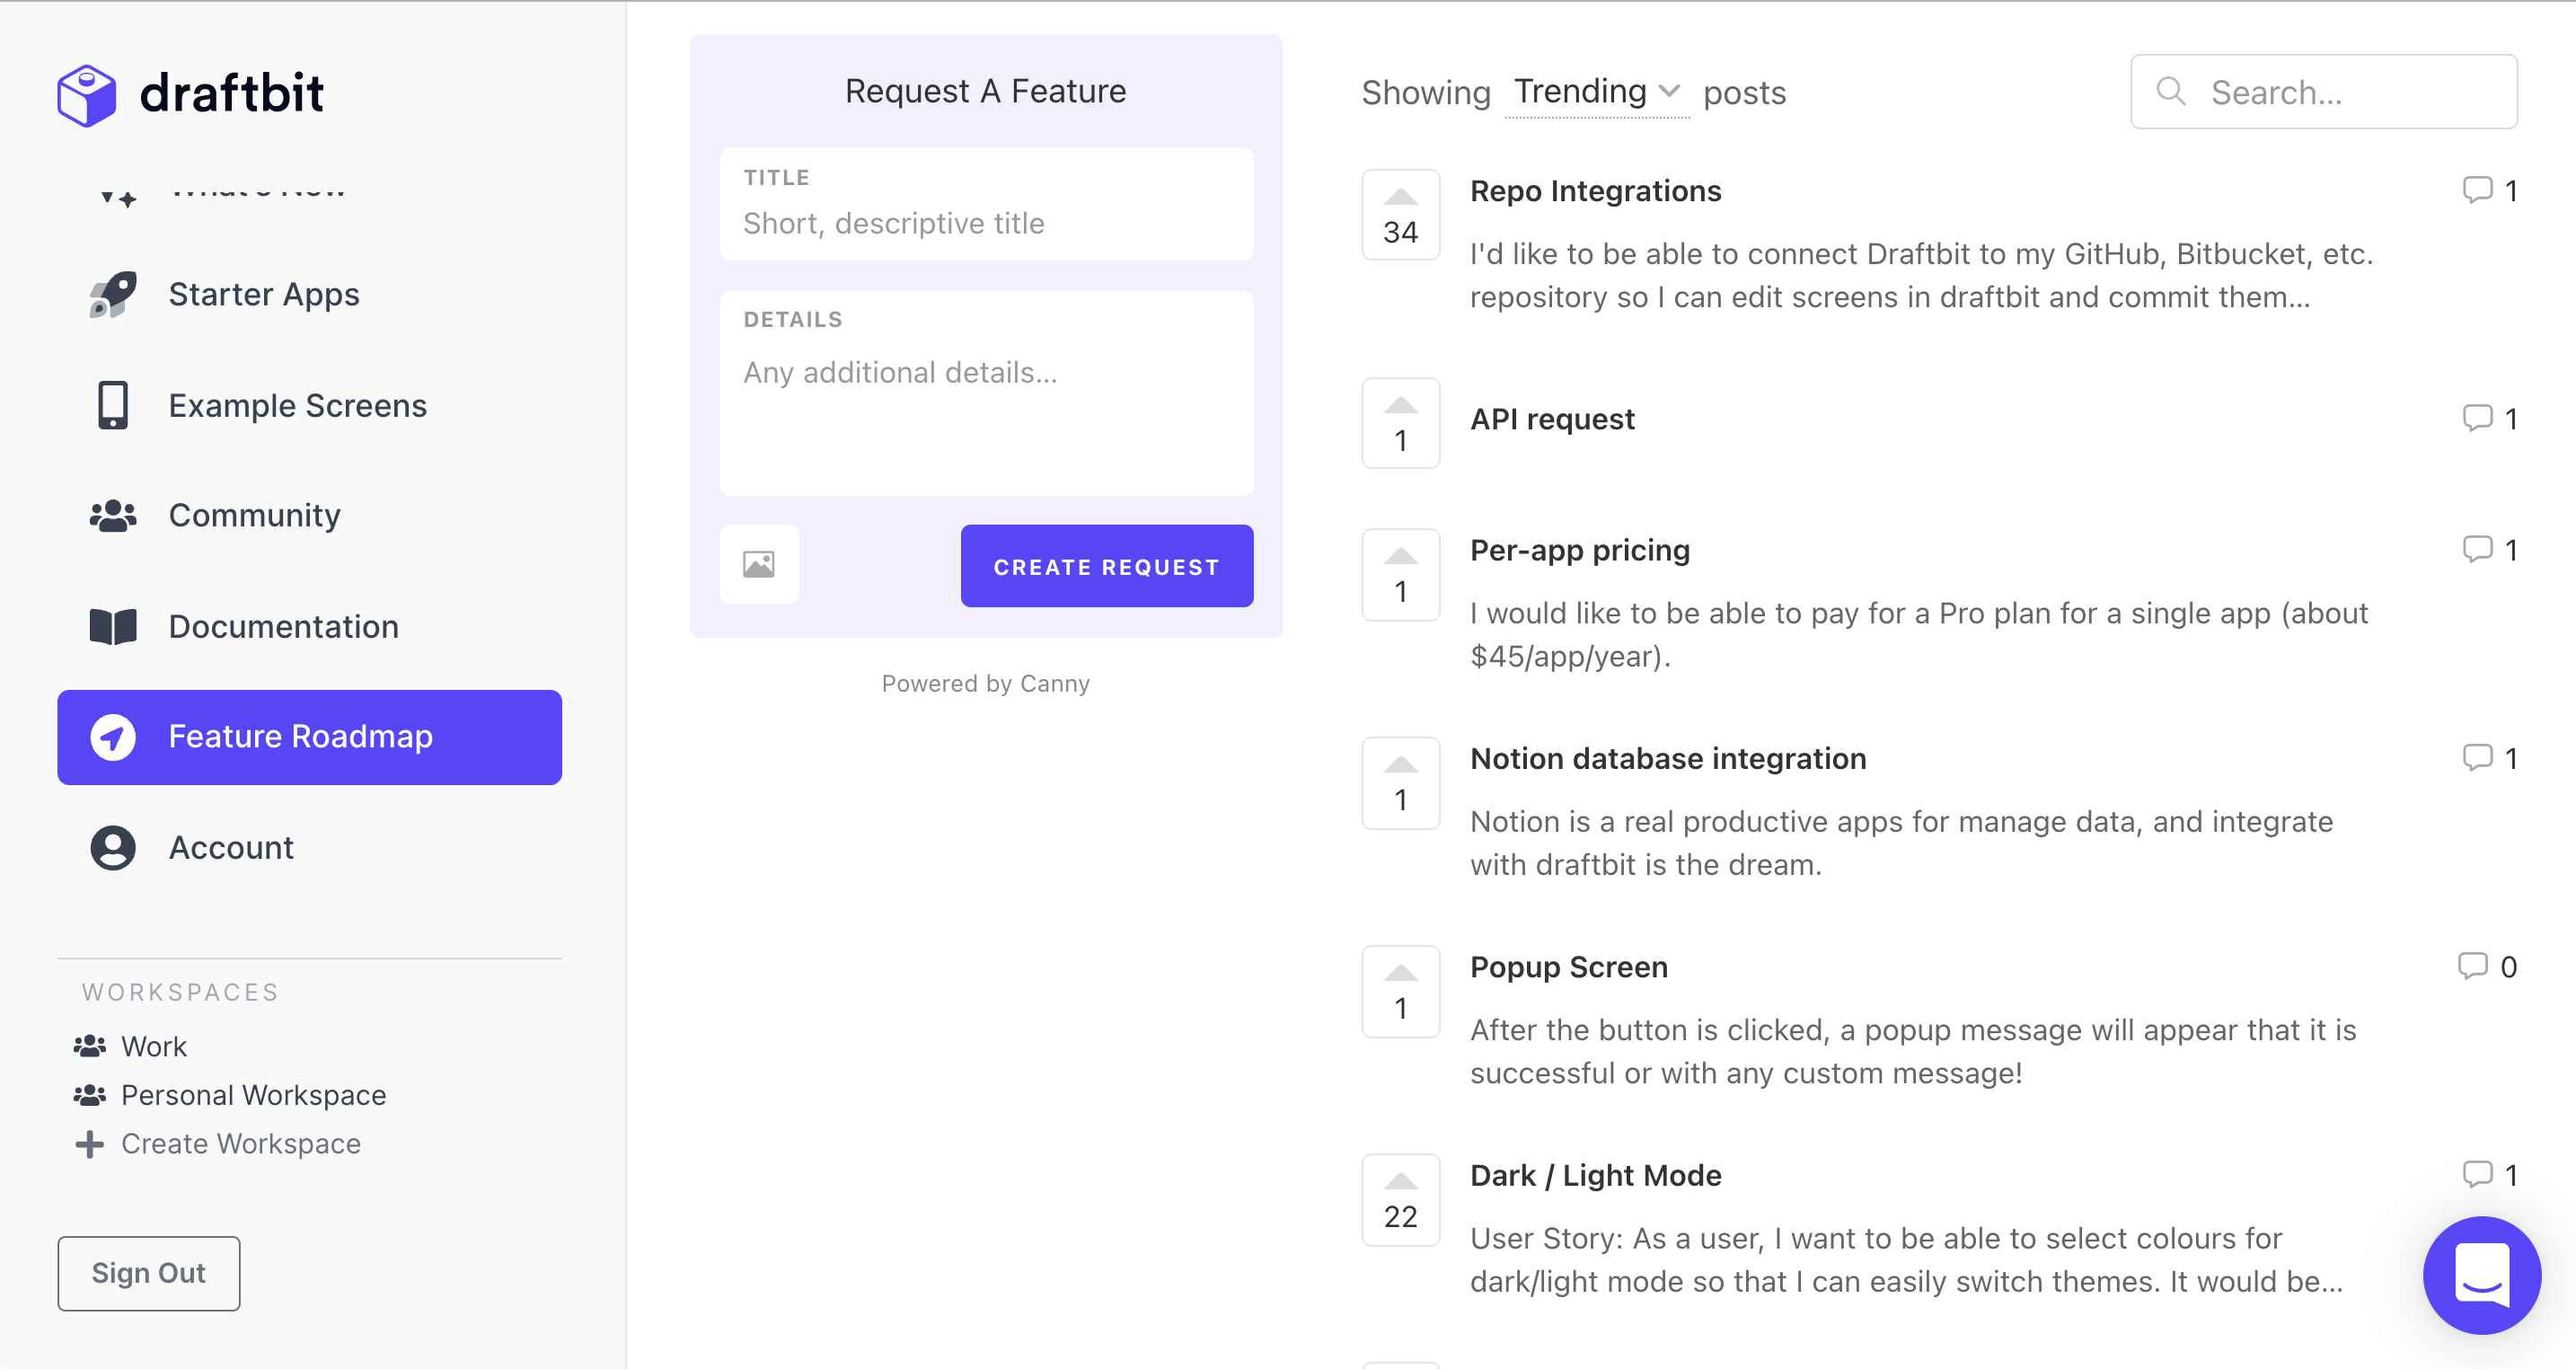Image resolution: width=2576 pixels, height=1369 pixels.
Task: Open the Powered by Canny link
Action: click(985, 684)
